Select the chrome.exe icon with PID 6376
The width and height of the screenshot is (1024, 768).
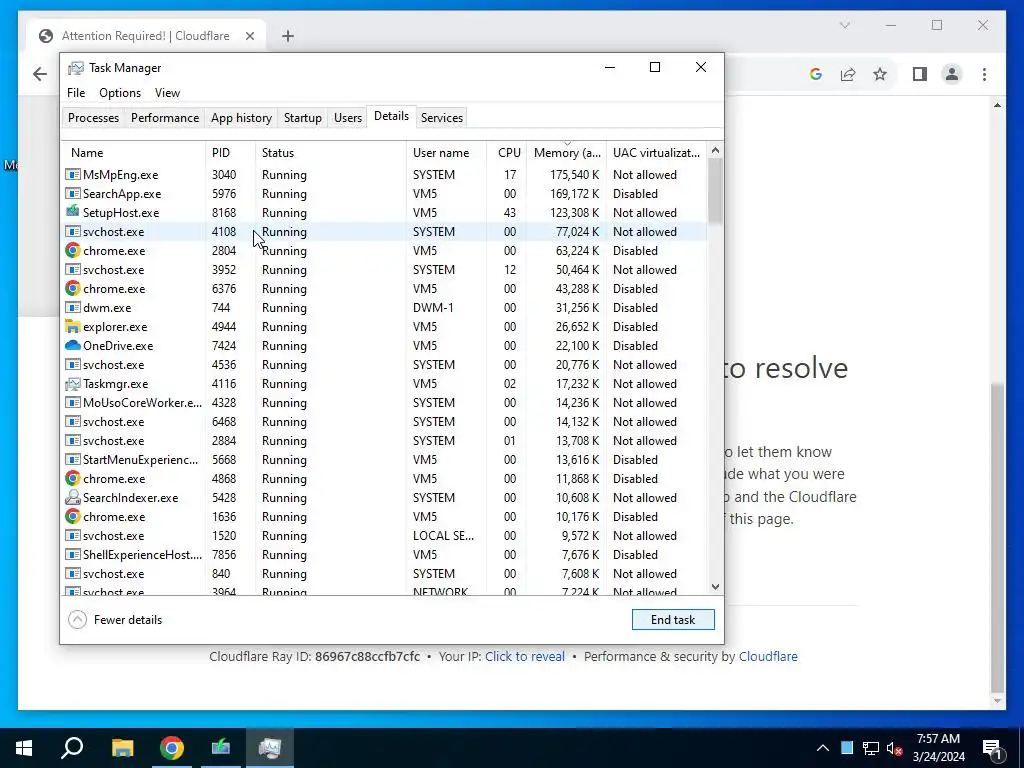(x=72, y=288)
